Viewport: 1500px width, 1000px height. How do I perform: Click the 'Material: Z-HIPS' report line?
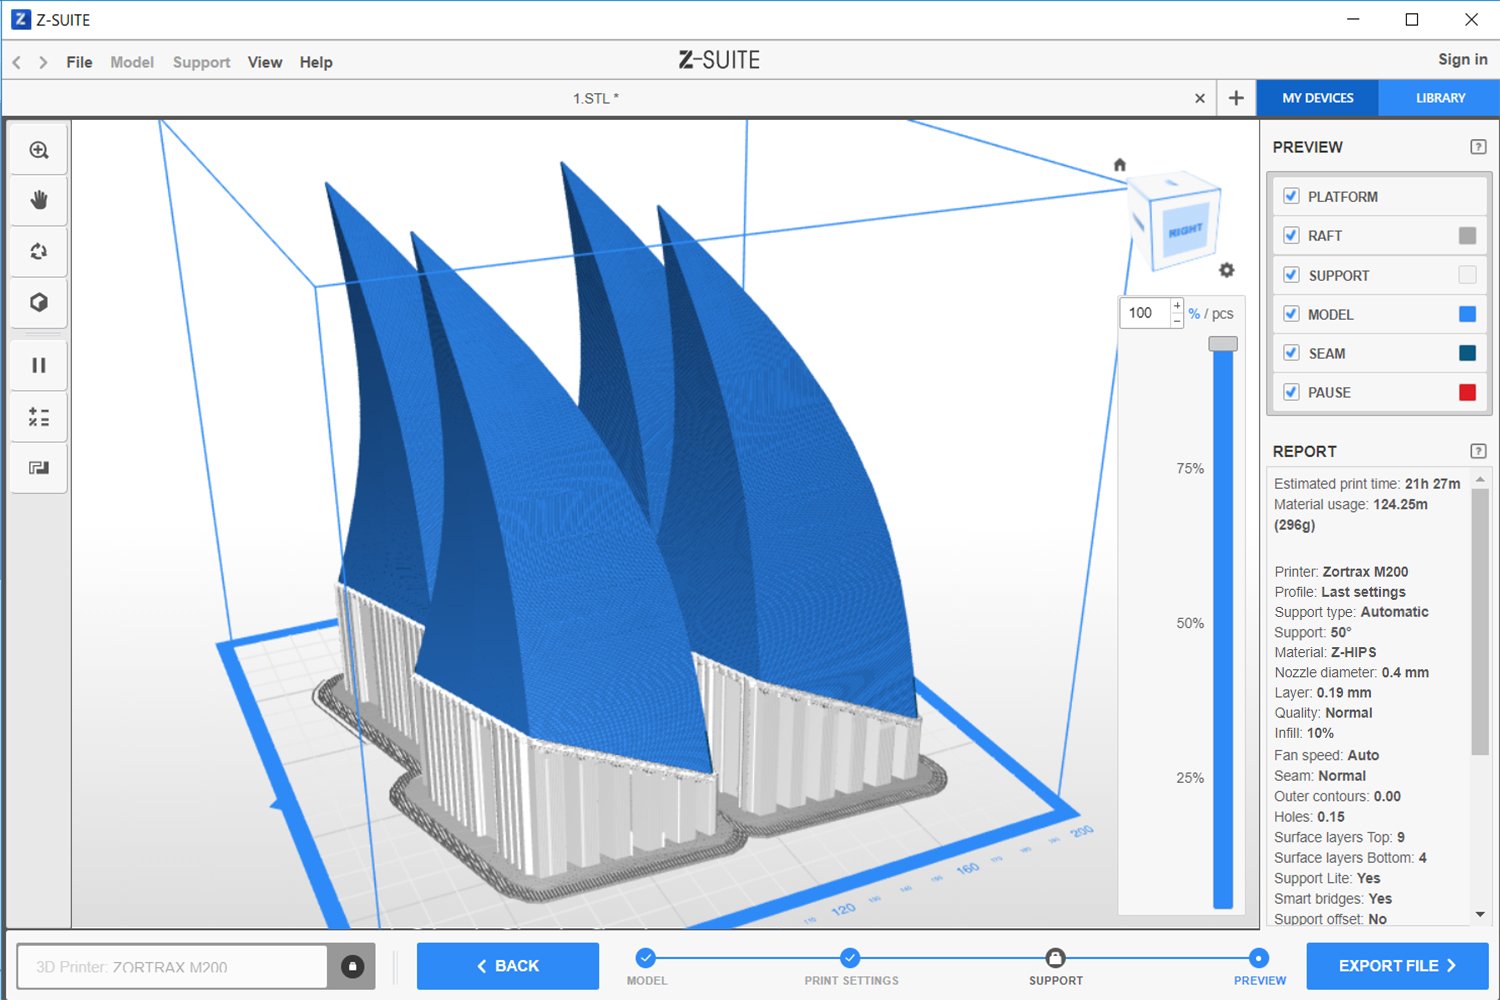point(1325,652)
